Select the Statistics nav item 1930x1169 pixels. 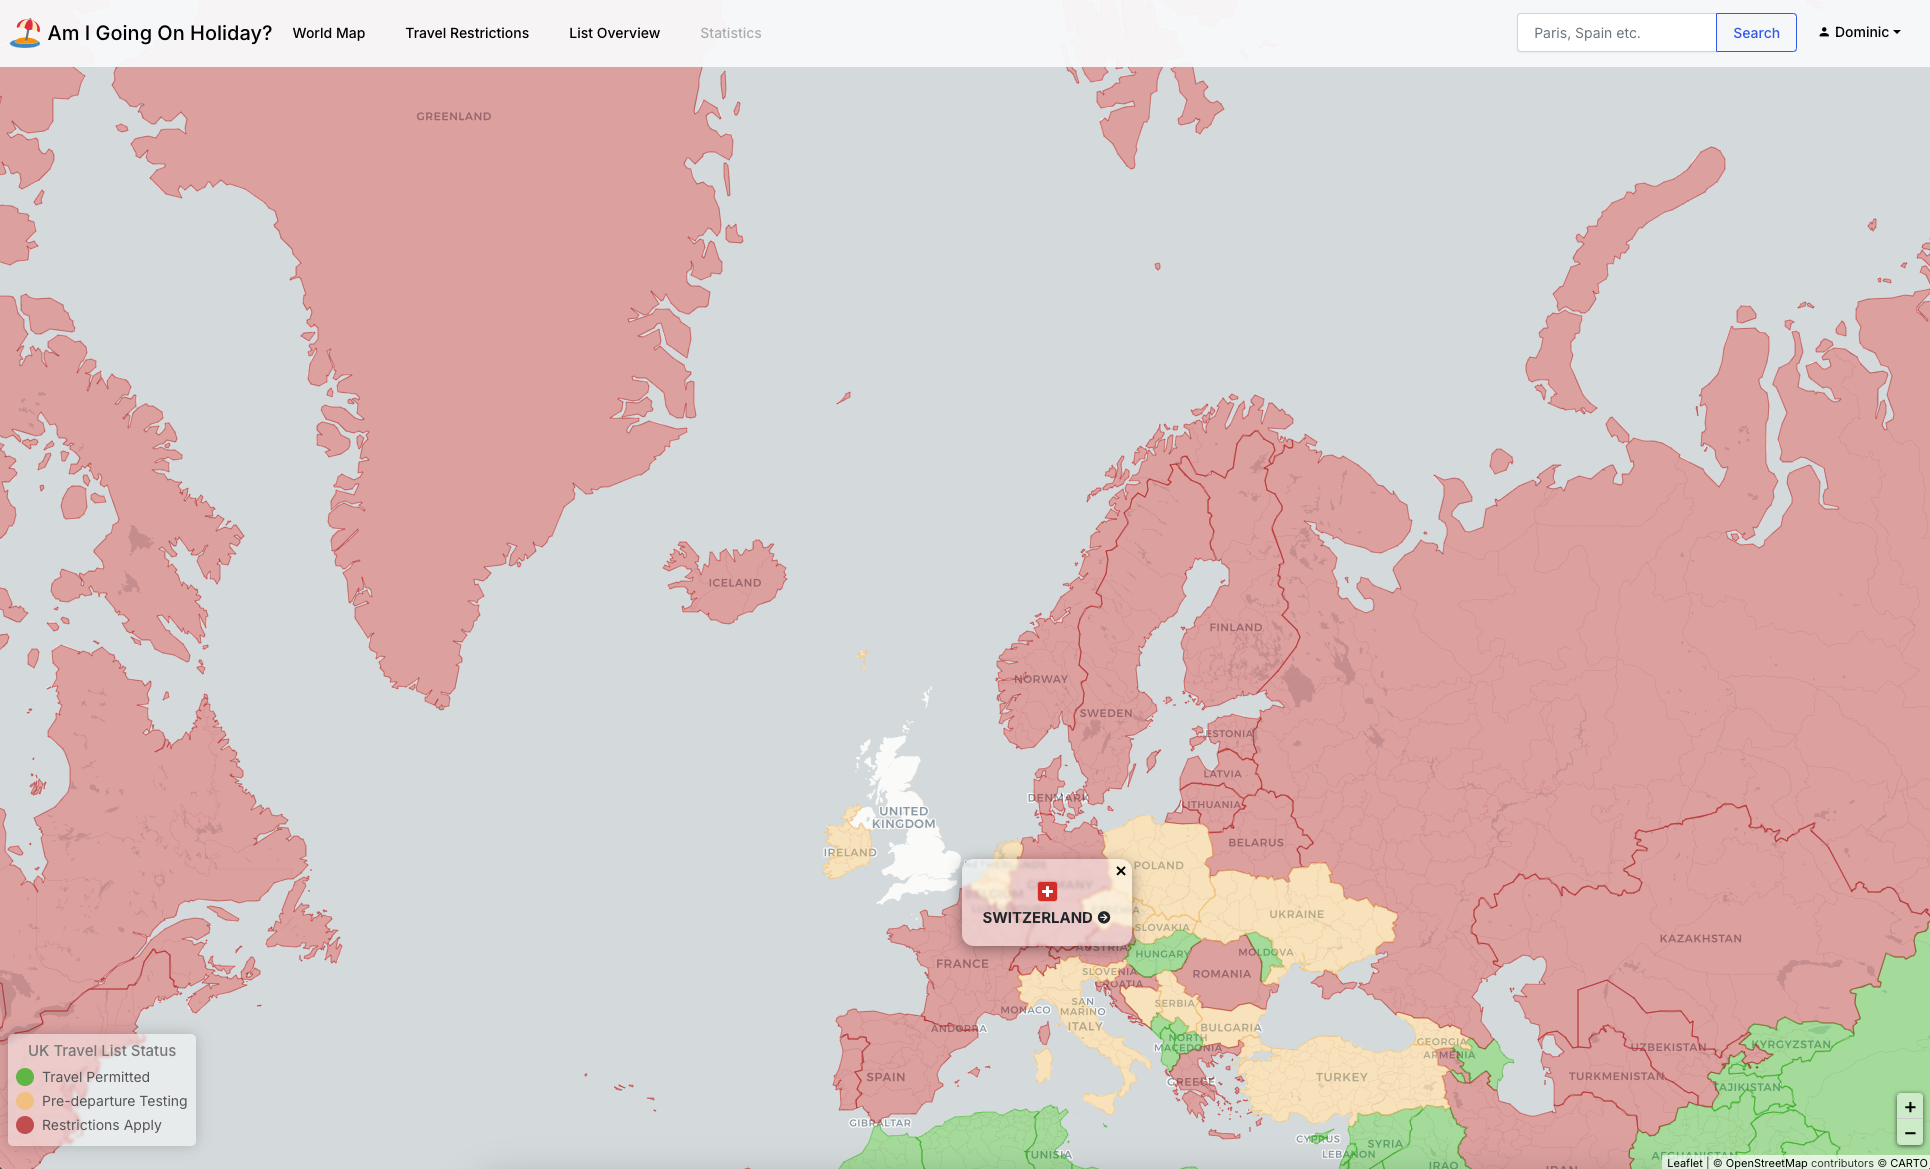731,33
